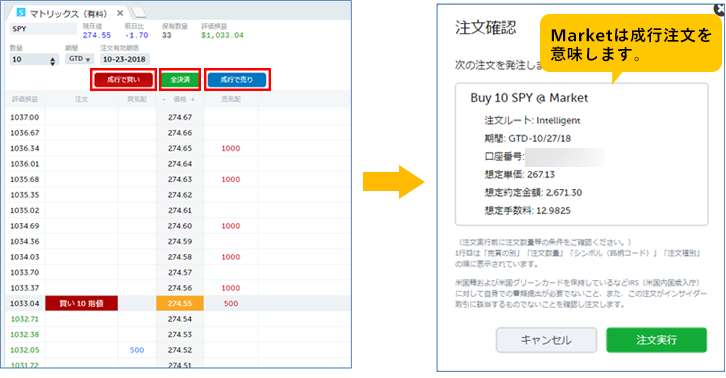Click the expiry date field 10-23-2018
This screenshot has width=726, height=378.
point(125,59)
